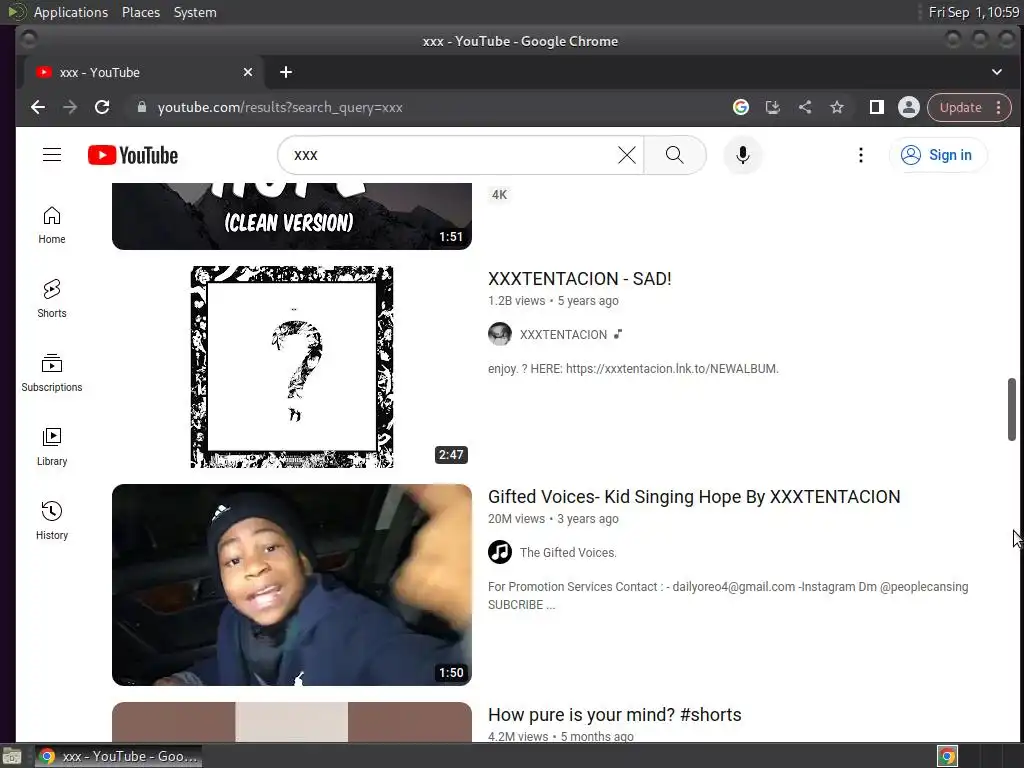Image resolution: width=1024 pixels, height=768 pixels.
Task: Click taskbar xxx - YouTube window button
Action: pyautogui.click(x=118, y=756)
